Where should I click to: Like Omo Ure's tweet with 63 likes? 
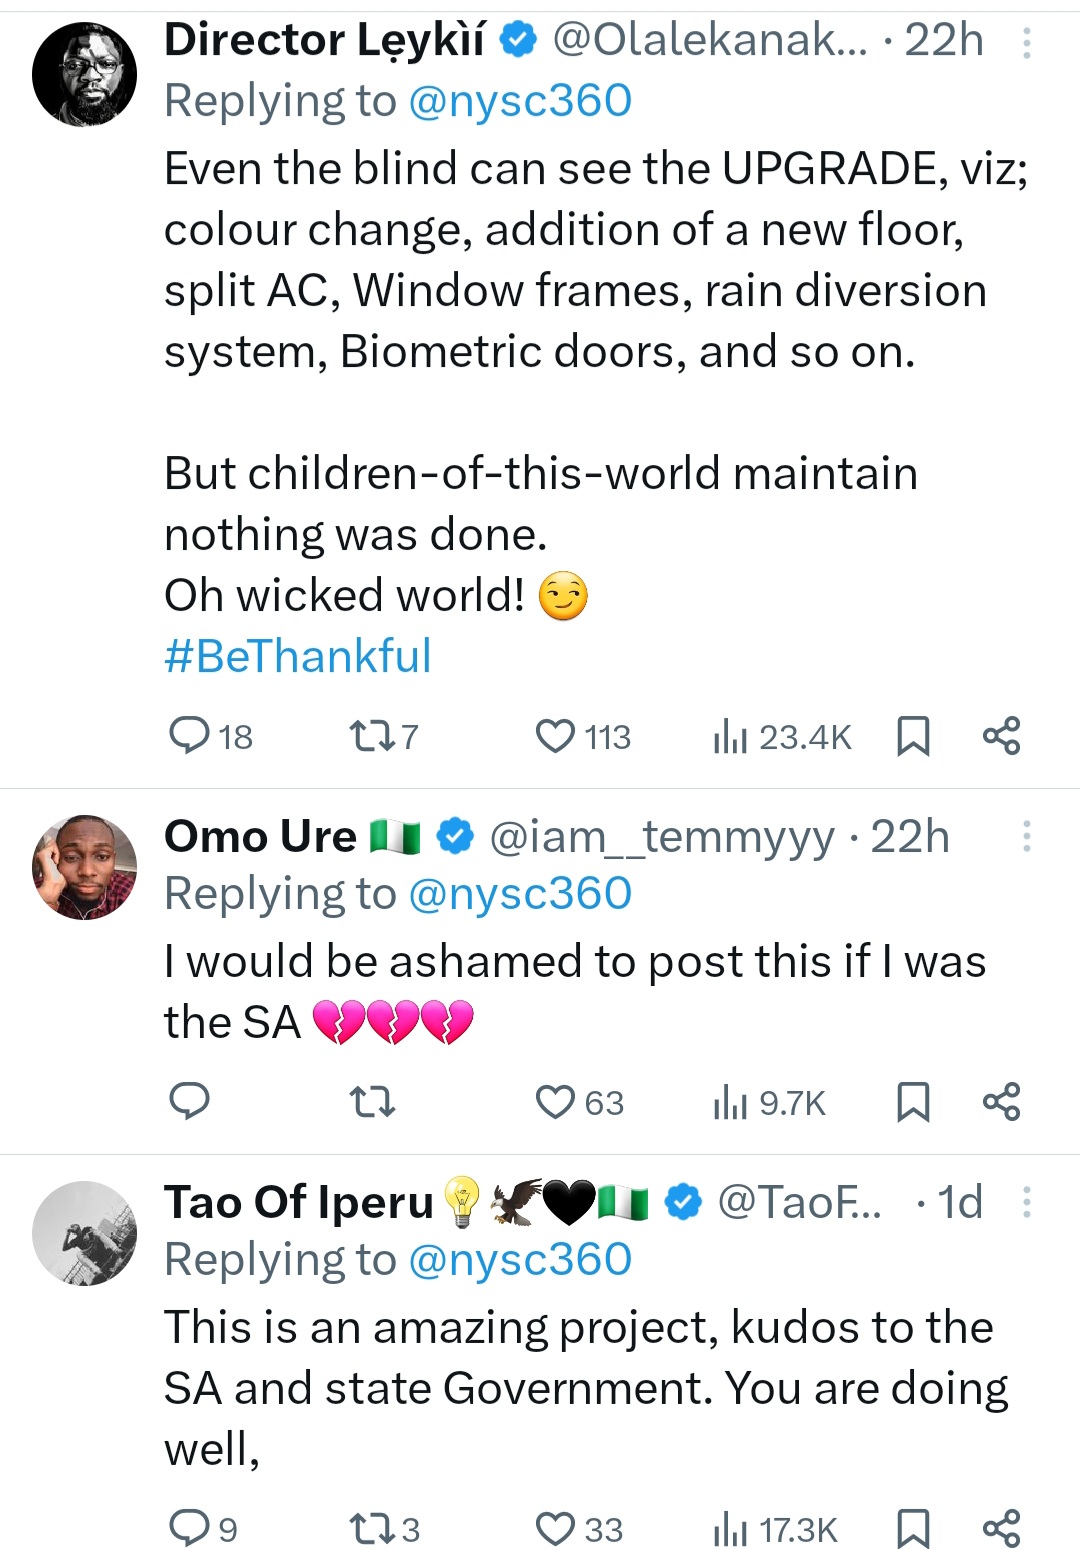(556, 1102)
